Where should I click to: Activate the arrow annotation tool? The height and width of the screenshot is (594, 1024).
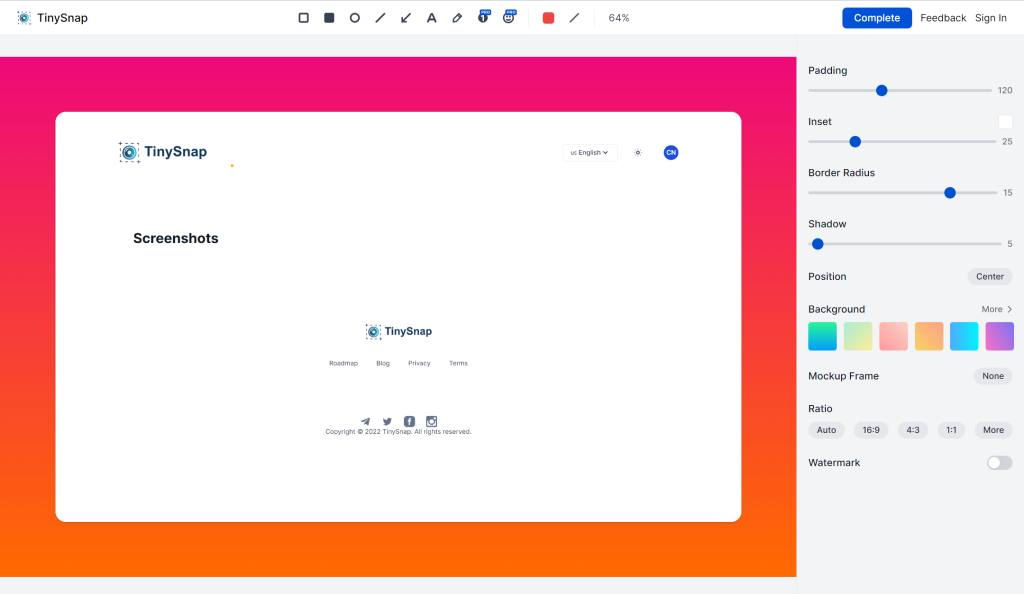coord(406,18)
